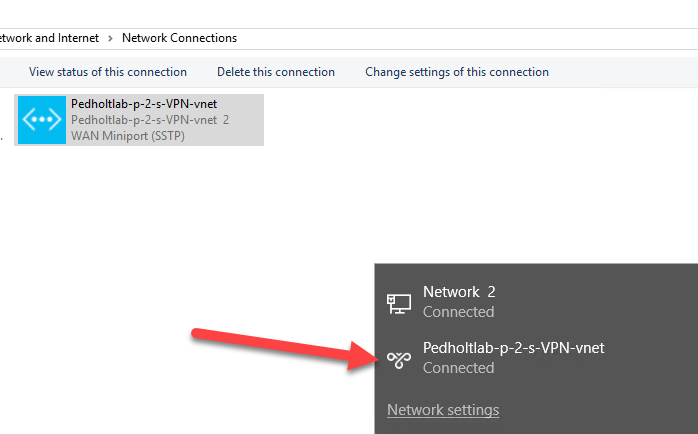Click Connected status under Network 2

click(x=459, y=312)
